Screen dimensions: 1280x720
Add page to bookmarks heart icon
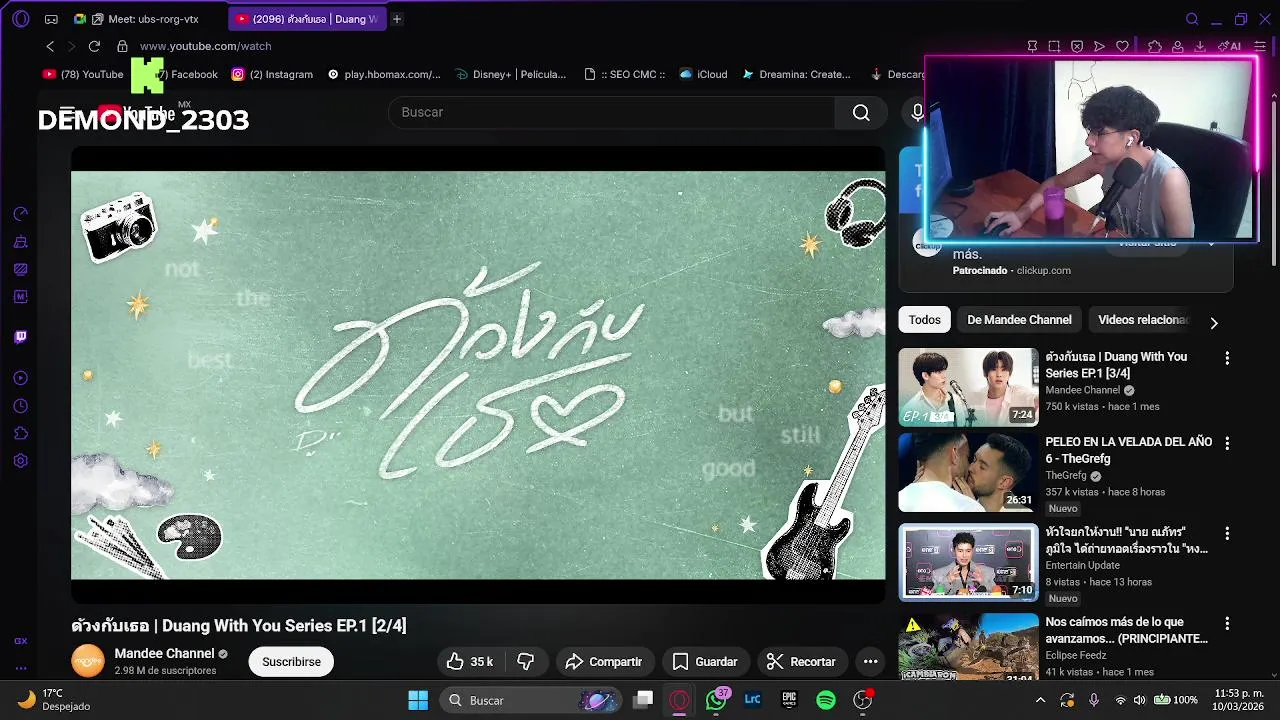(1122, 46)
